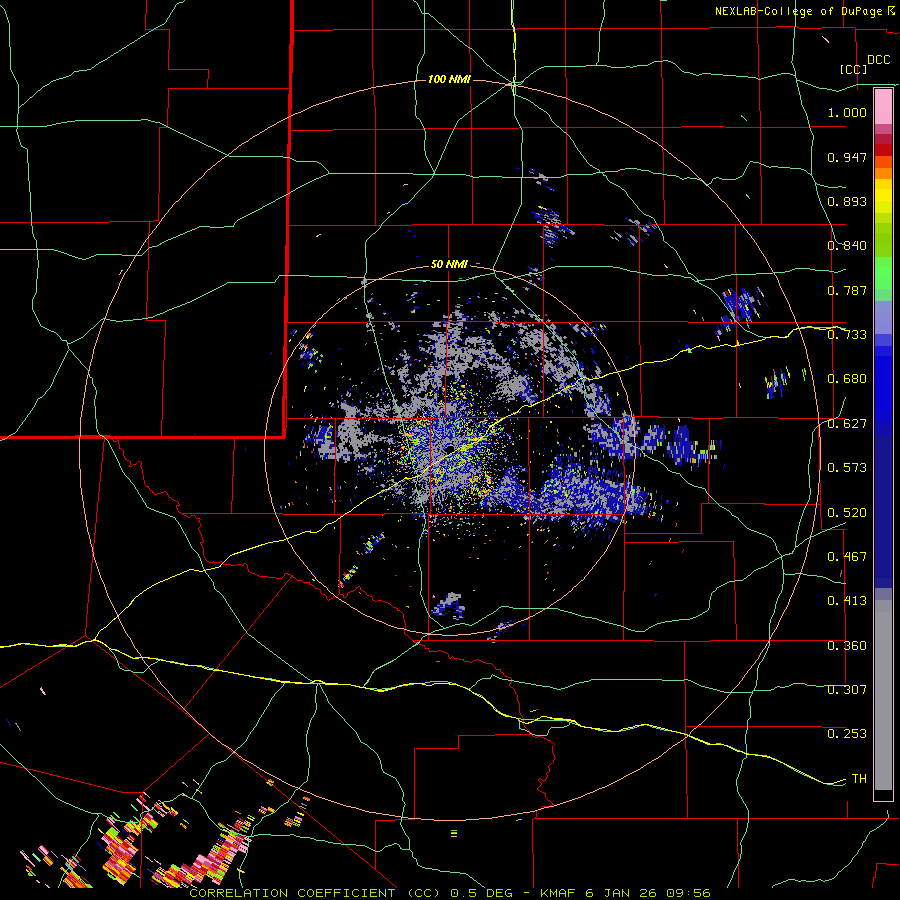Click the DCC product label
The width and height of the screenshot is (900, 900).
pyautogui.click(x=878, y=60)
